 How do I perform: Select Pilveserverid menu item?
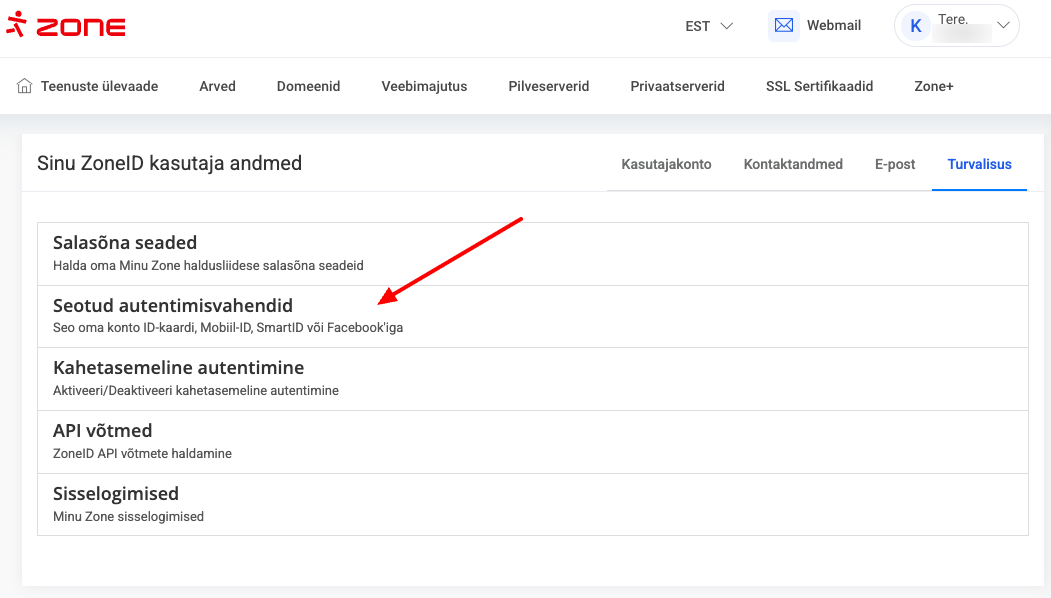(548, 86)
